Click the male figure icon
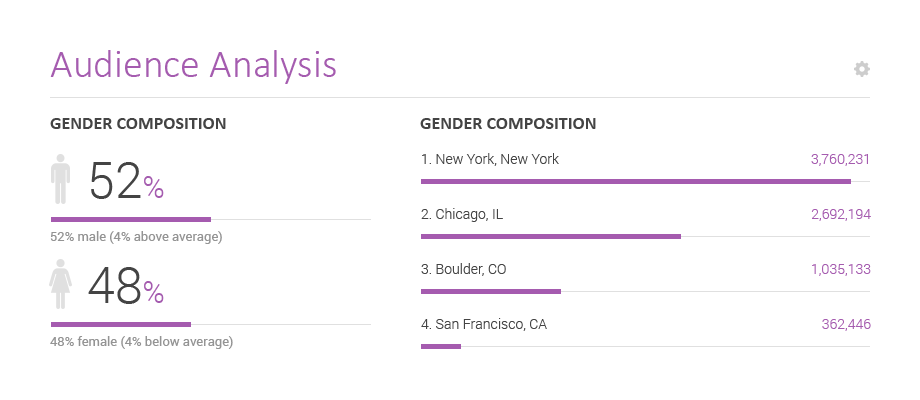920x400 pixels. click(60, 179)
